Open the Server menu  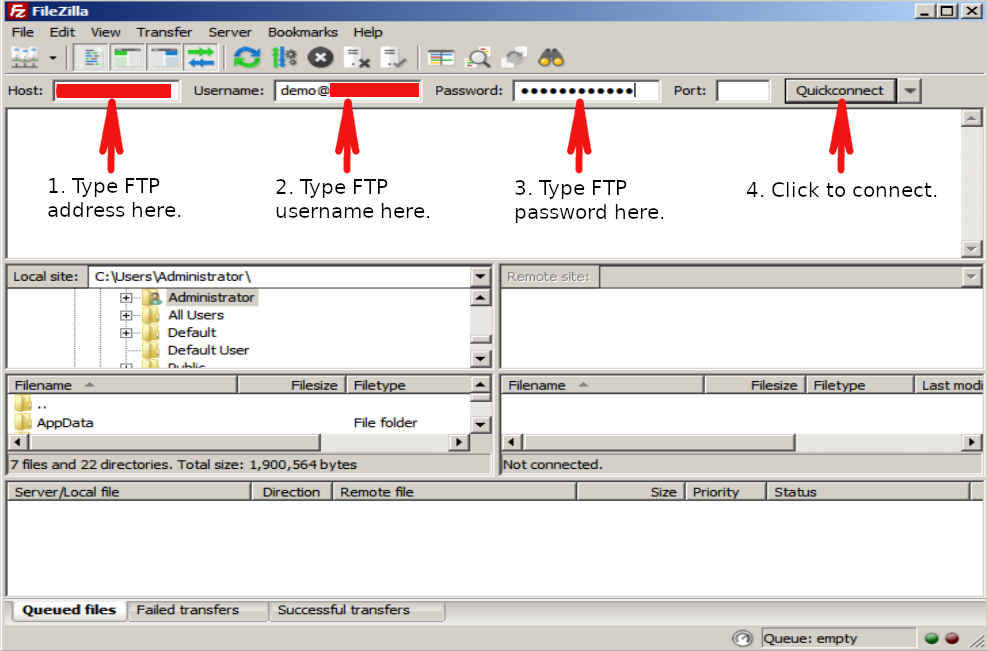click(230, 32)
